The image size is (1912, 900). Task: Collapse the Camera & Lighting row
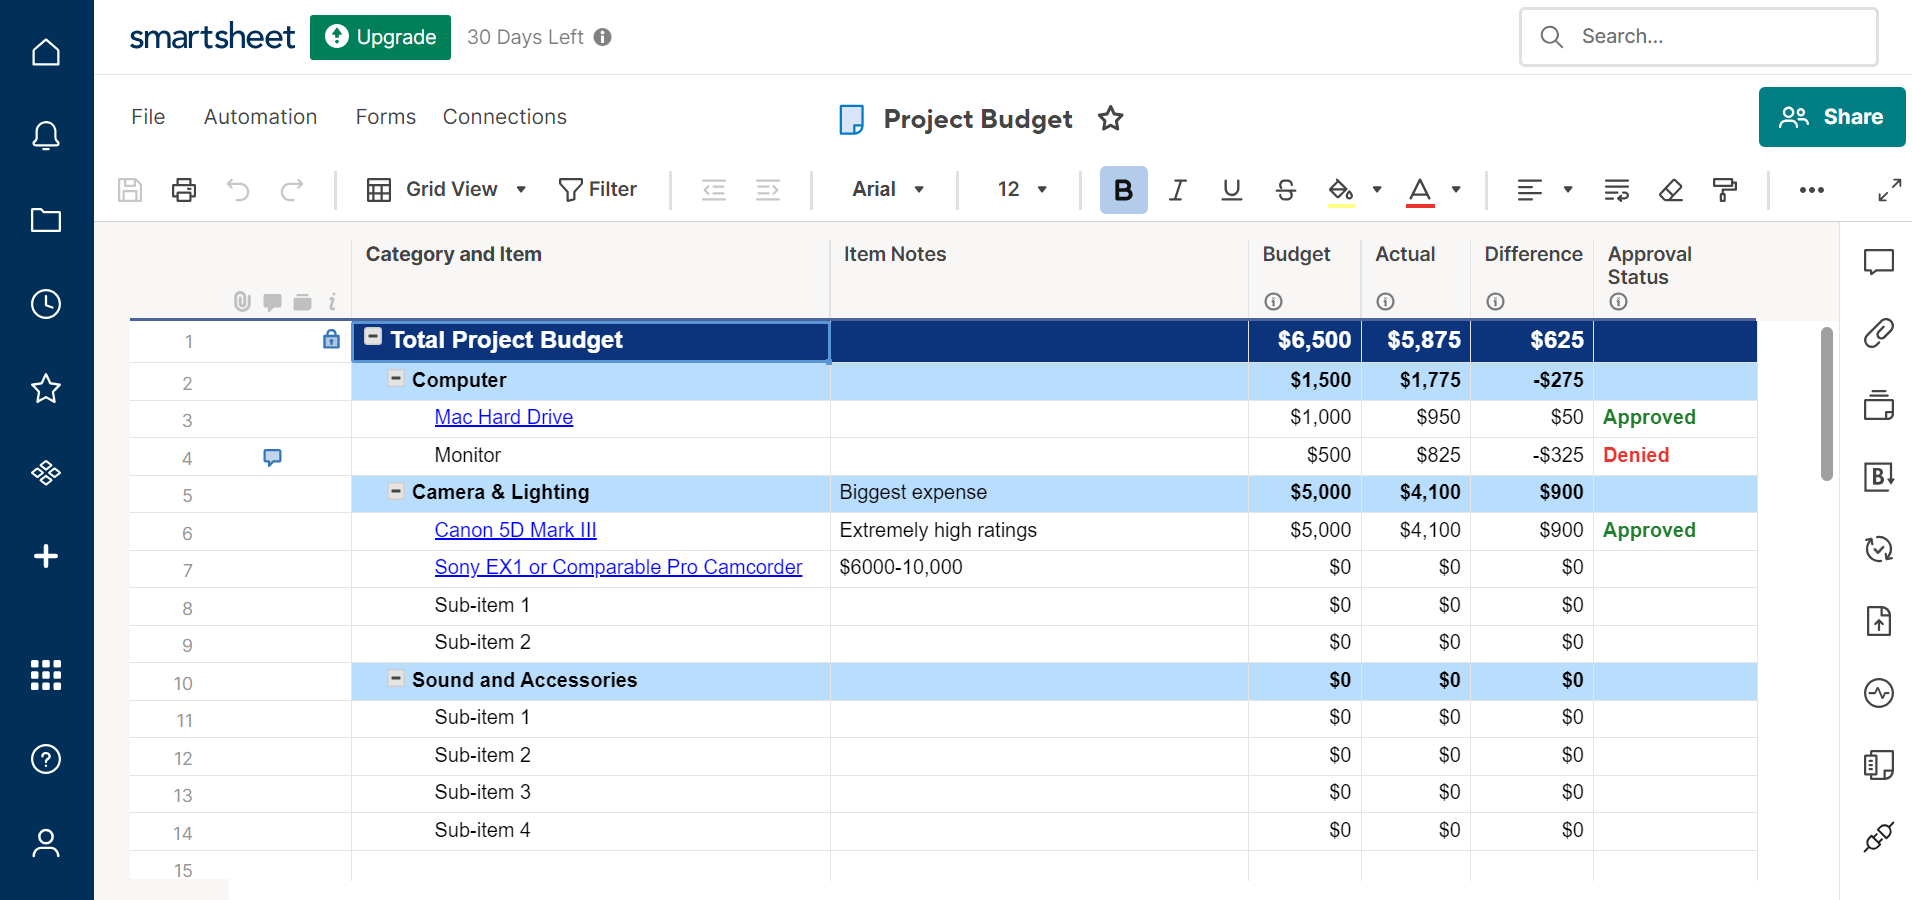(394, 492)
